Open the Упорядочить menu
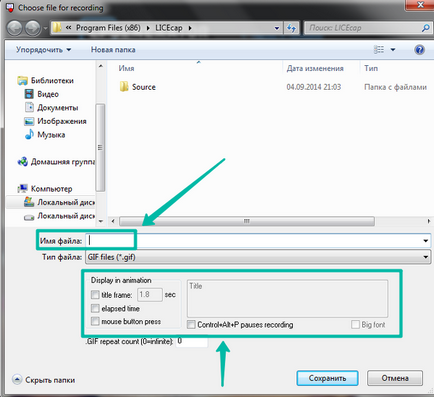 [x=43, y=50]
